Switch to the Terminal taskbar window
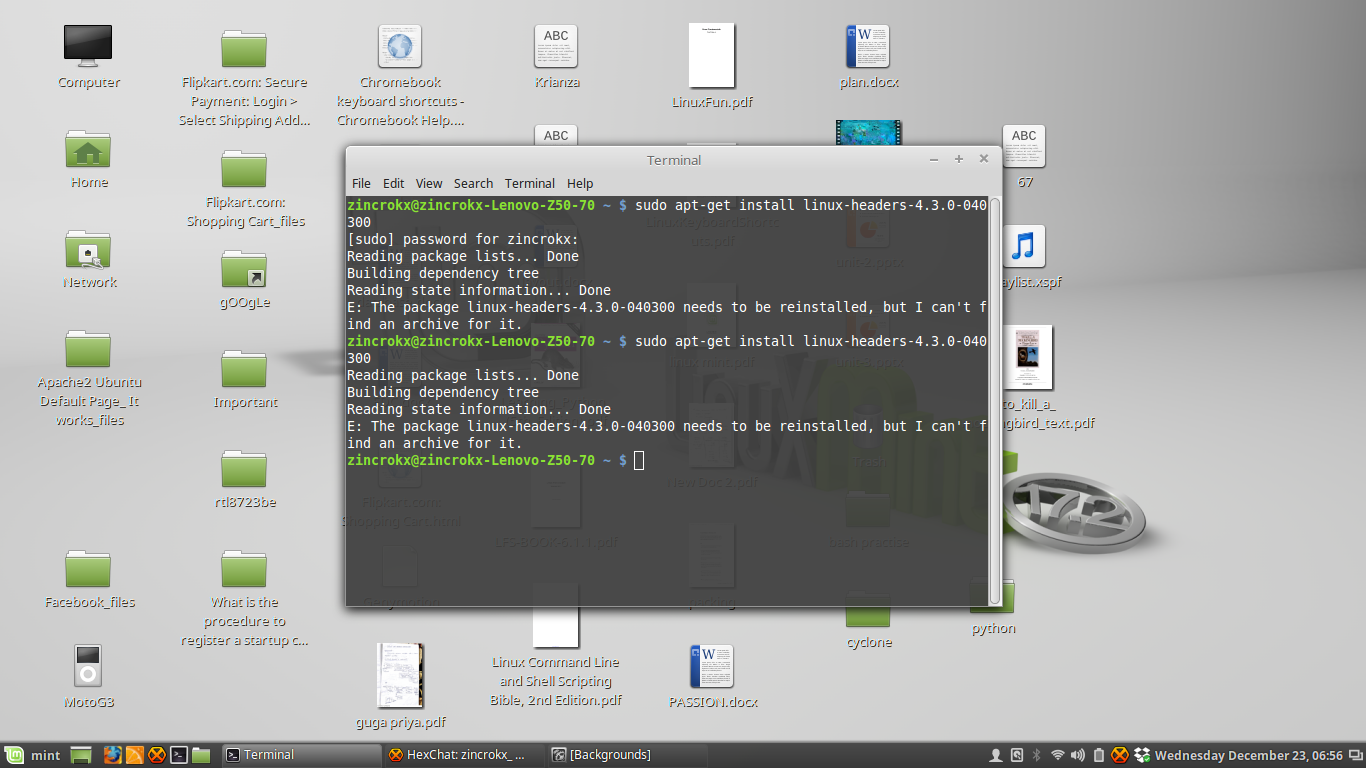 (301, 755)
